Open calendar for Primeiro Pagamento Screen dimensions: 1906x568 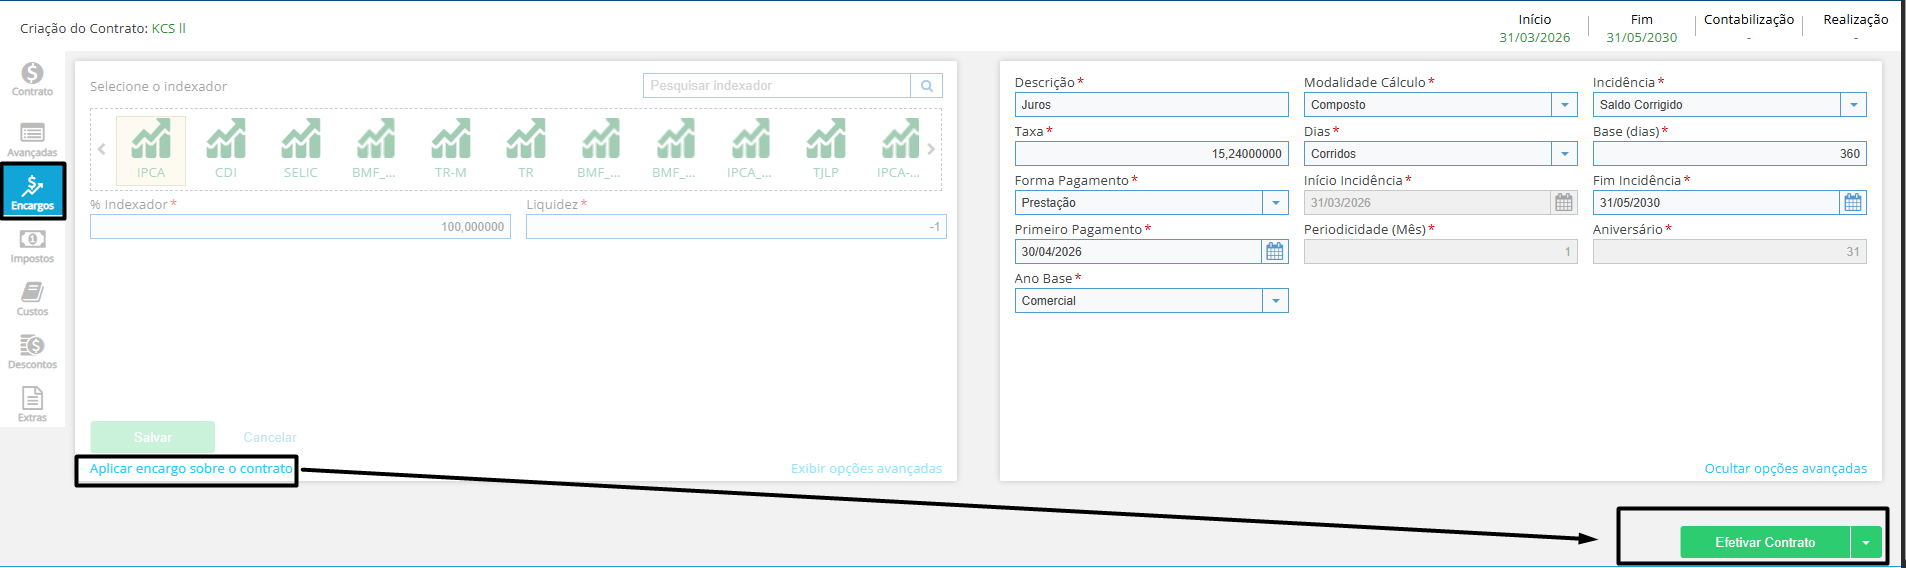(1275, 252)
